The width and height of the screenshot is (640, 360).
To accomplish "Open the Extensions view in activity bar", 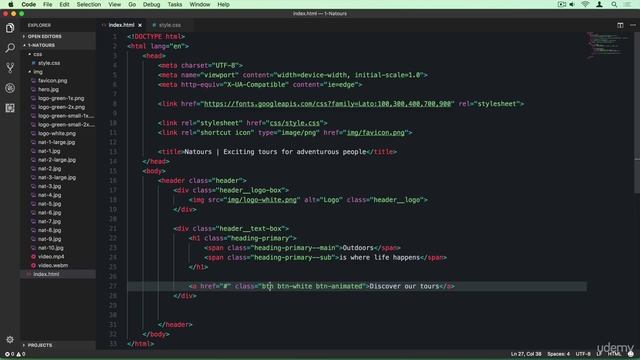I will (10, 108).
